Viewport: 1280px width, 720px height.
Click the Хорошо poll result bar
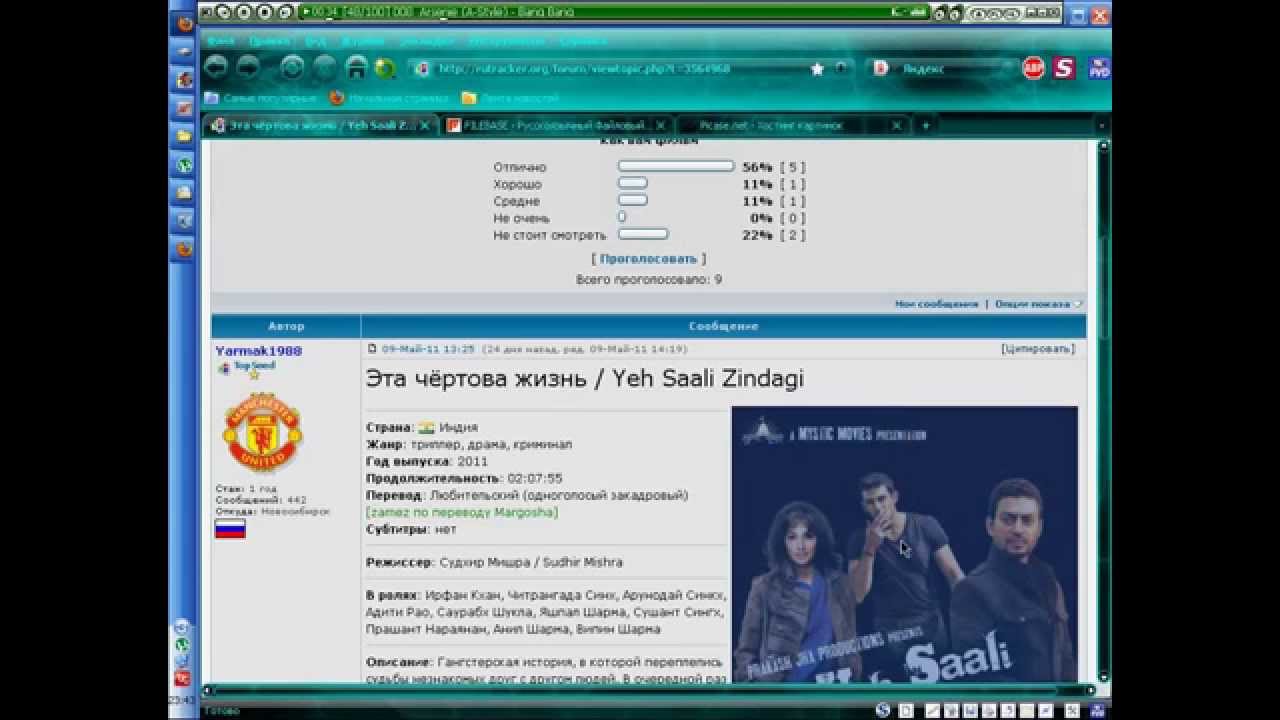633,184
